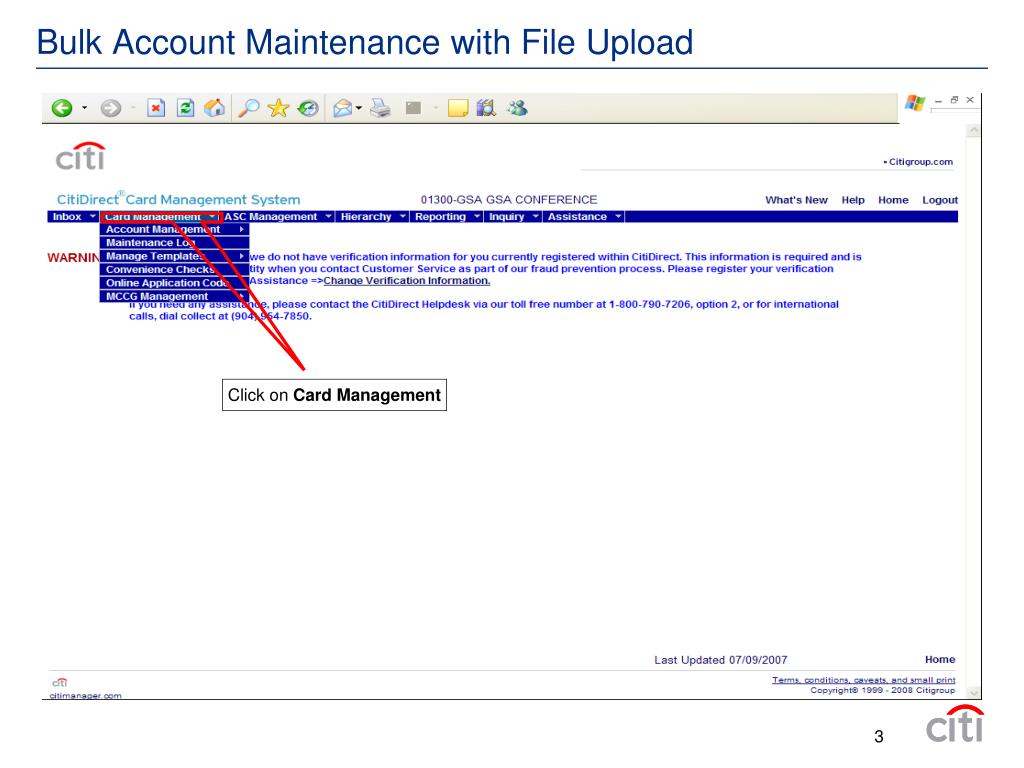Screen dimensions: 1024x768
Task: Open the ASC Management menu
Action: tap(278, 217)
